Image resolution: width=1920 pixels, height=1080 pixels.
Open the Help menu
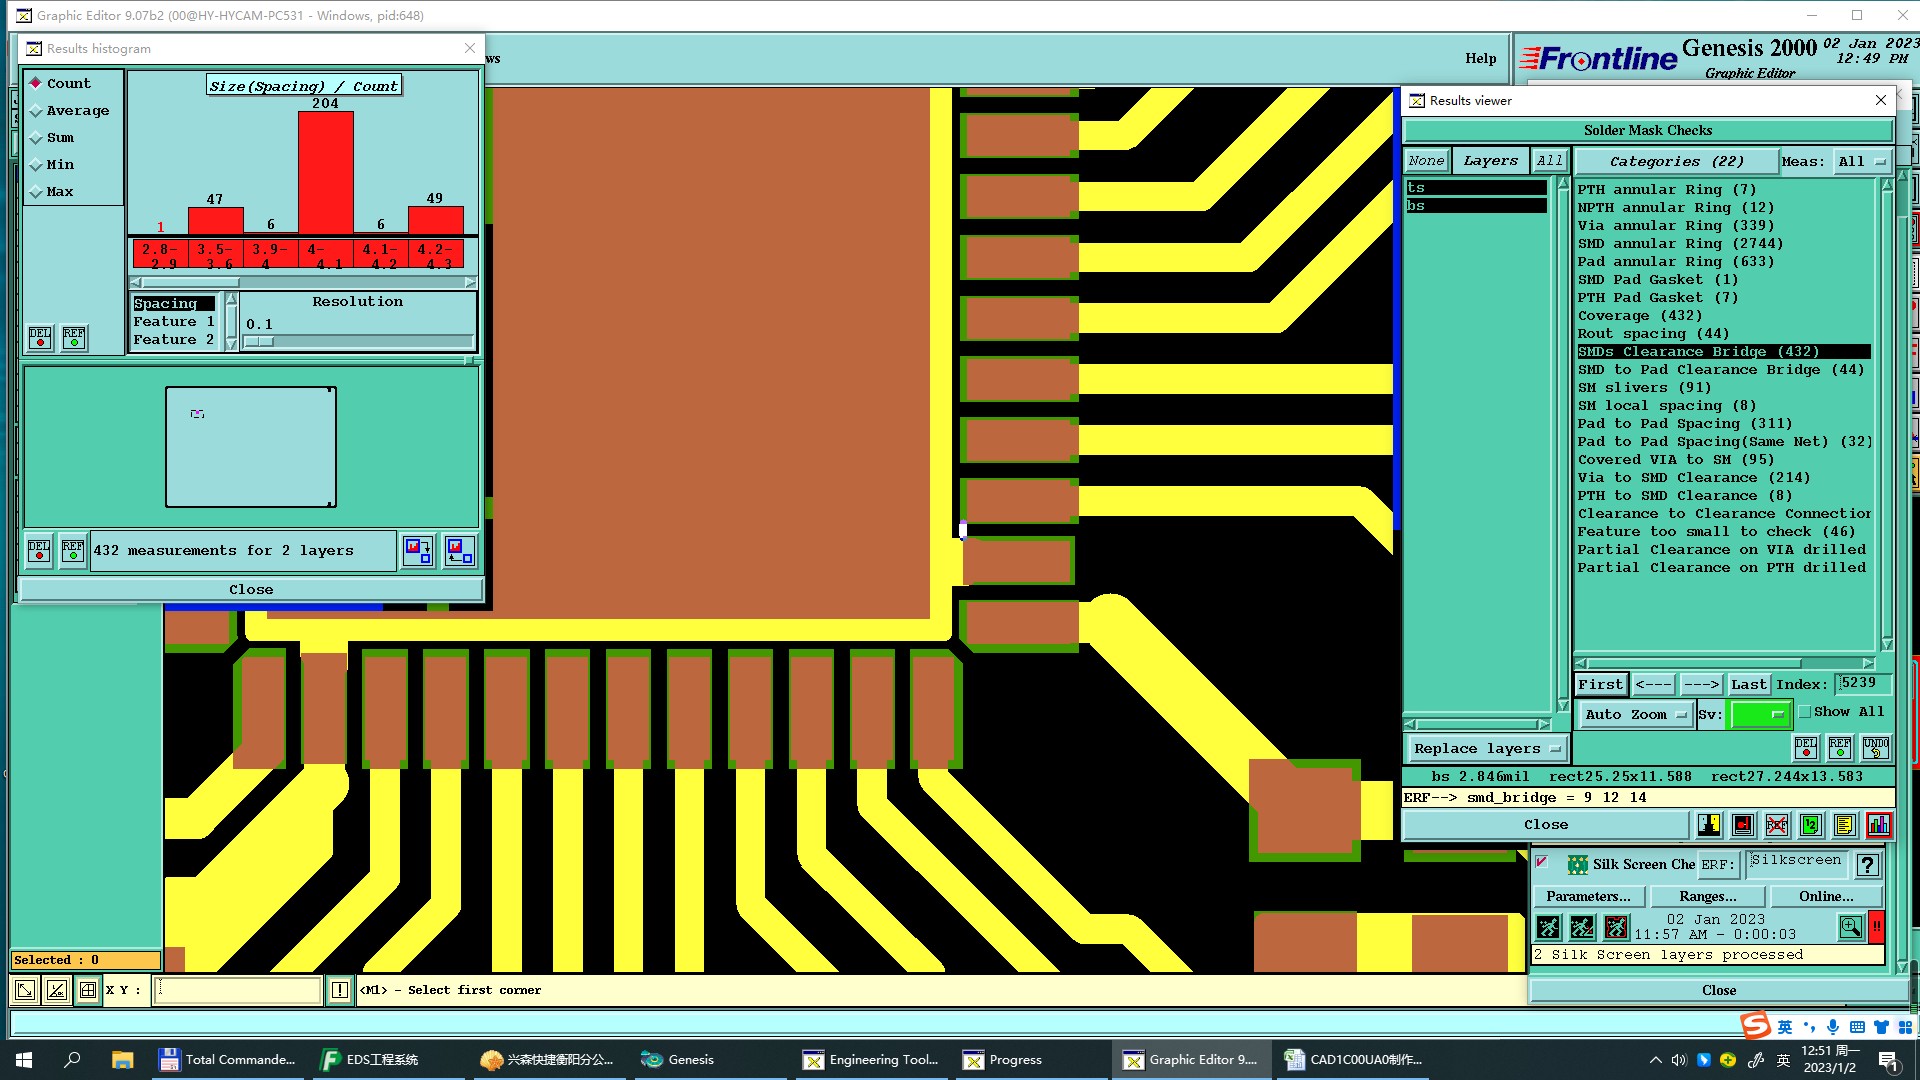click(x=1480, y=58)
